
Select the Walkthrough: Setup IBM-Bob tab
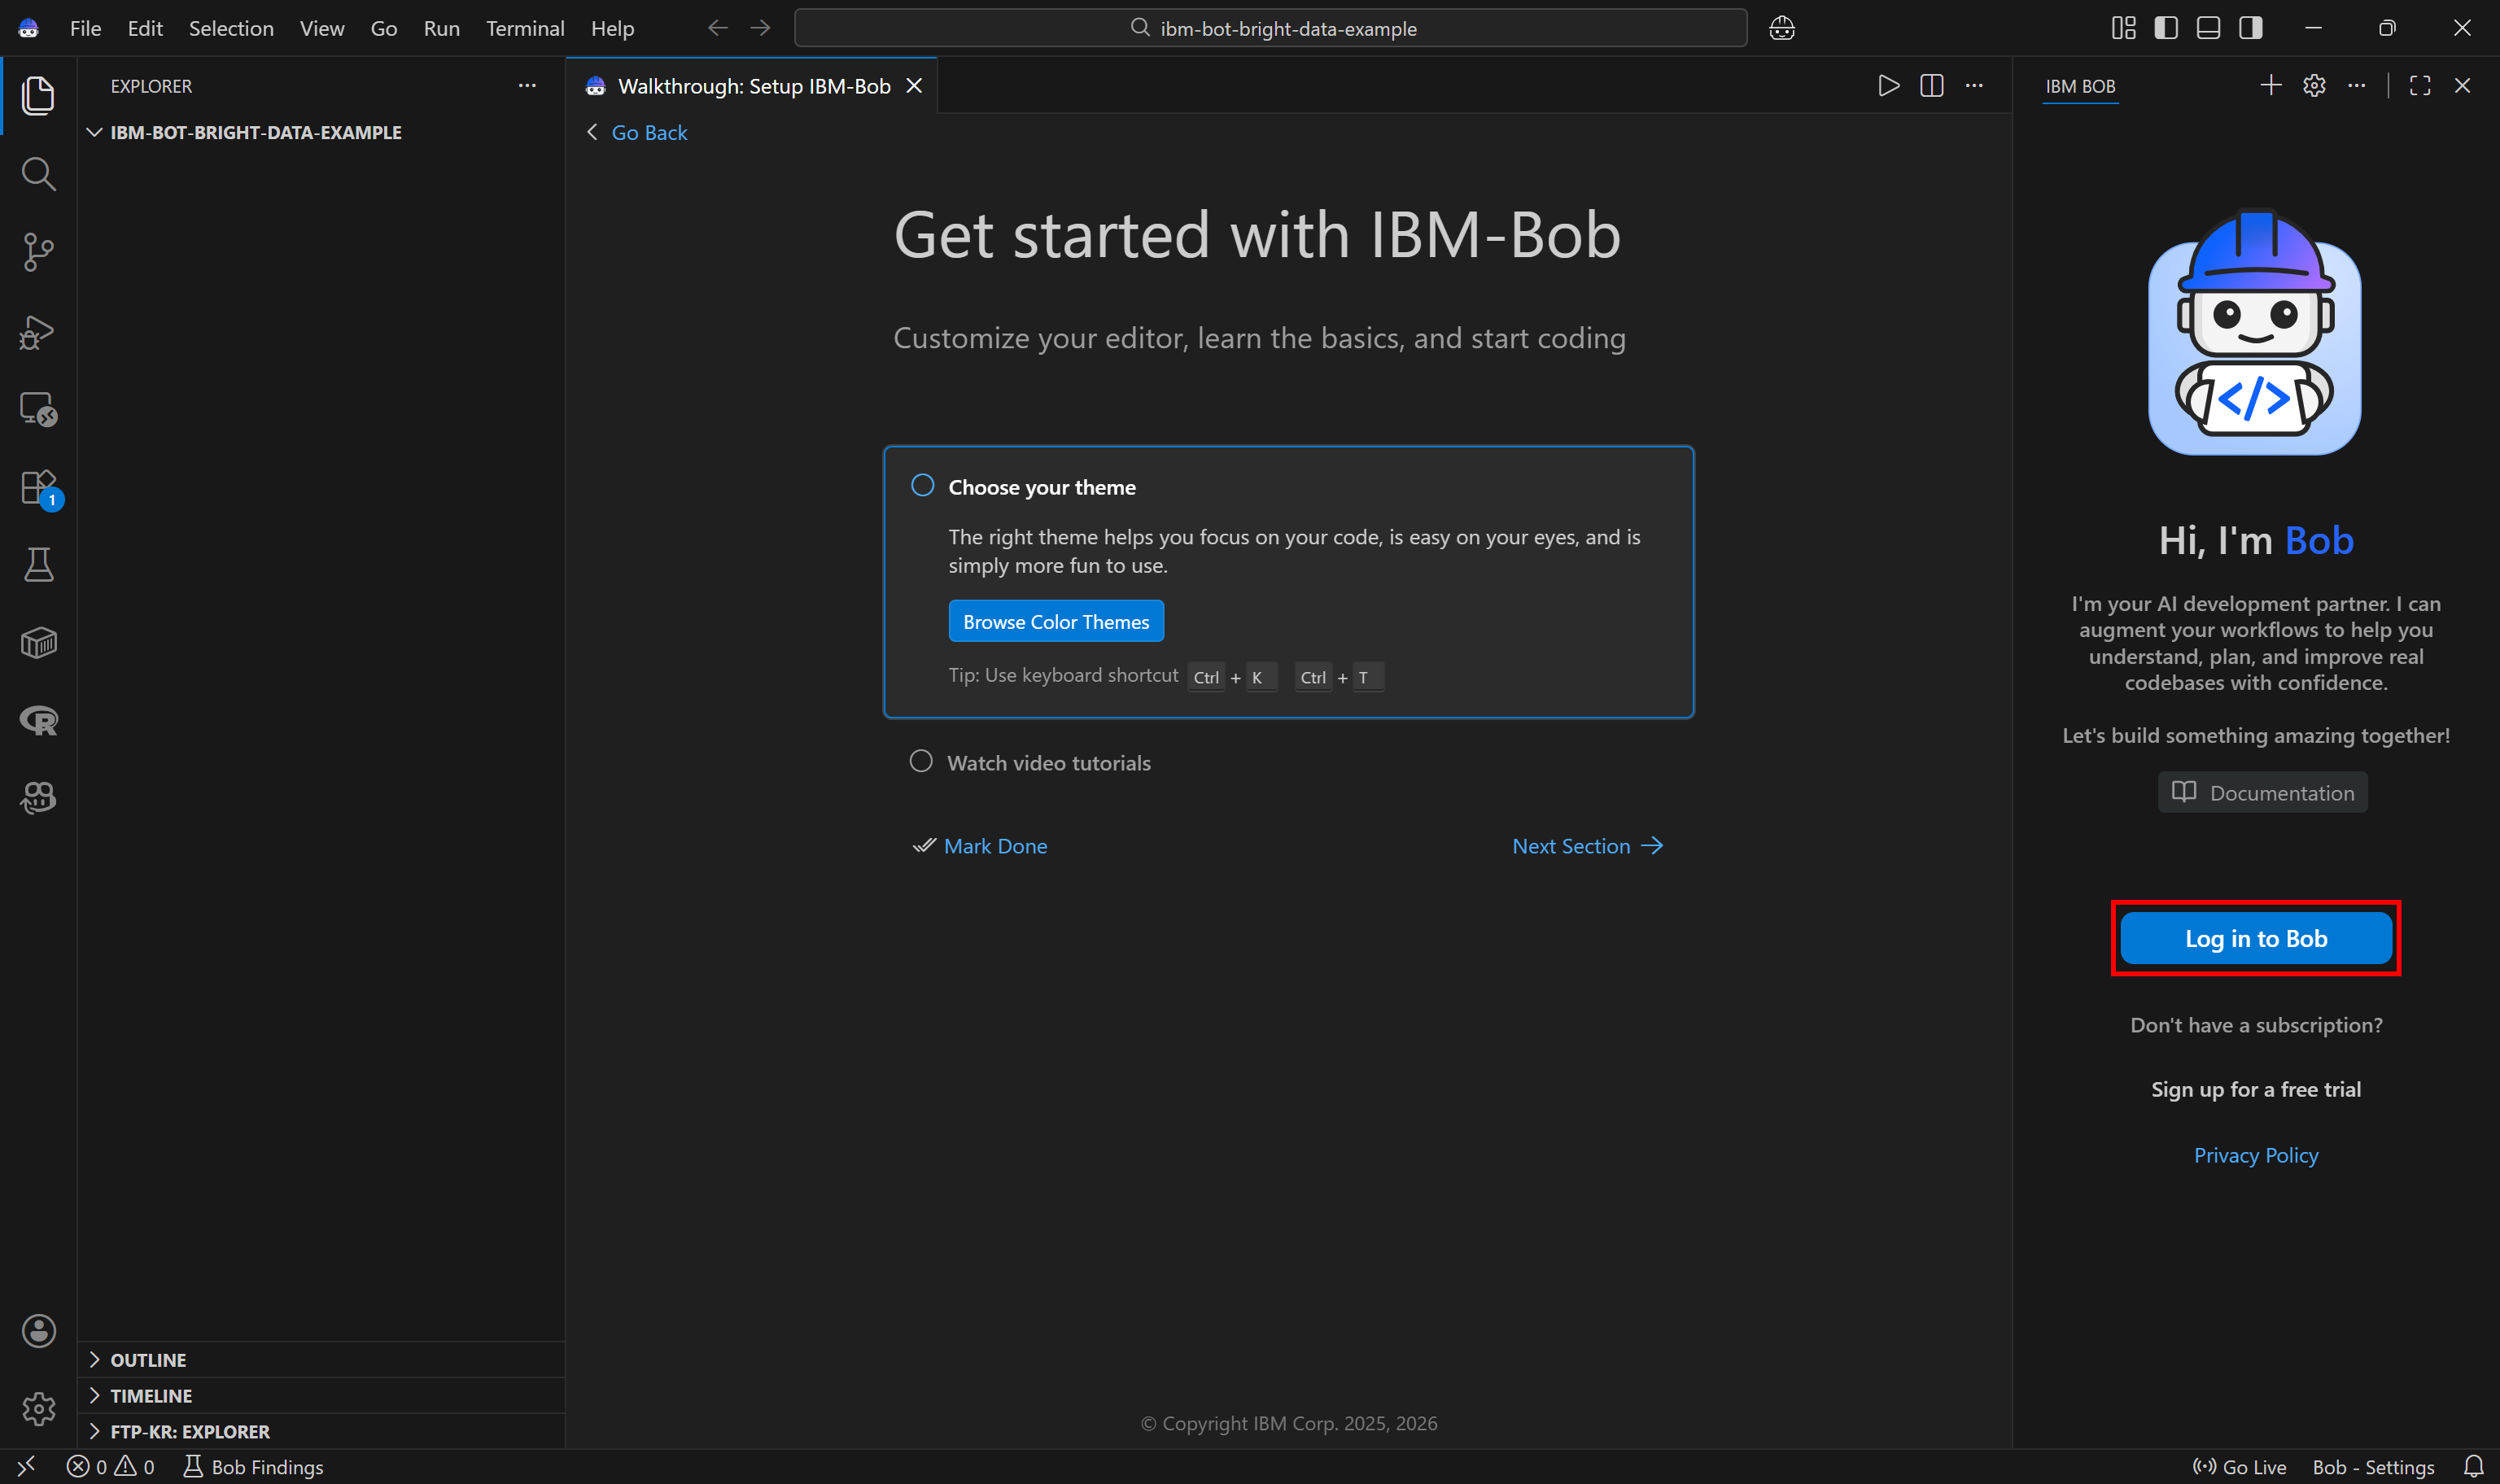coord(752,86)
